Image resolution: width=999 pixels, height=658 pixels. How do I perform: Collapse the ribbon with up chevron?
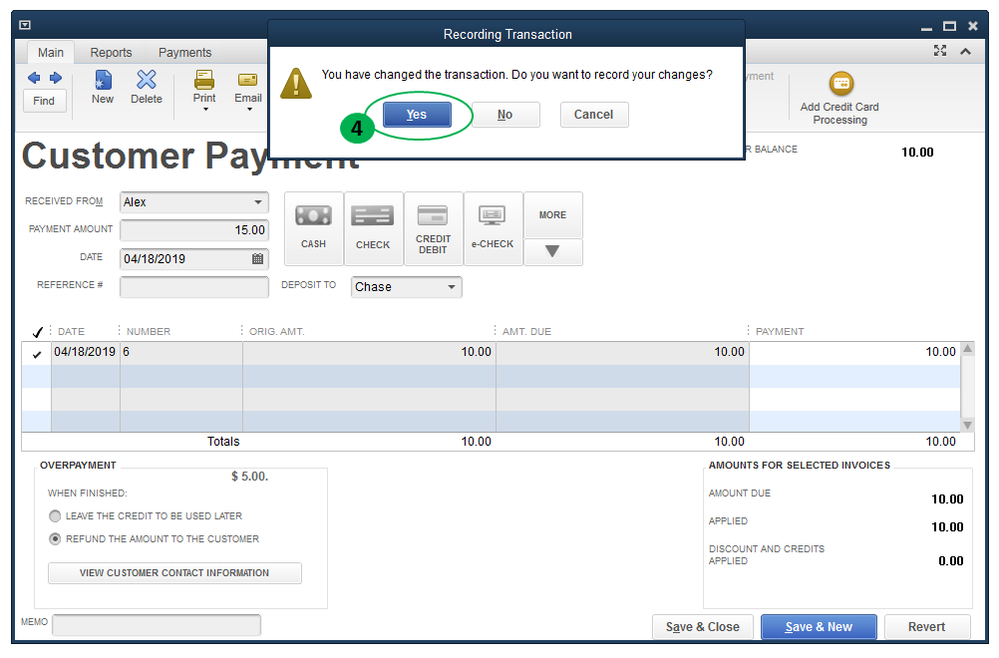click(x=966, y=51)
